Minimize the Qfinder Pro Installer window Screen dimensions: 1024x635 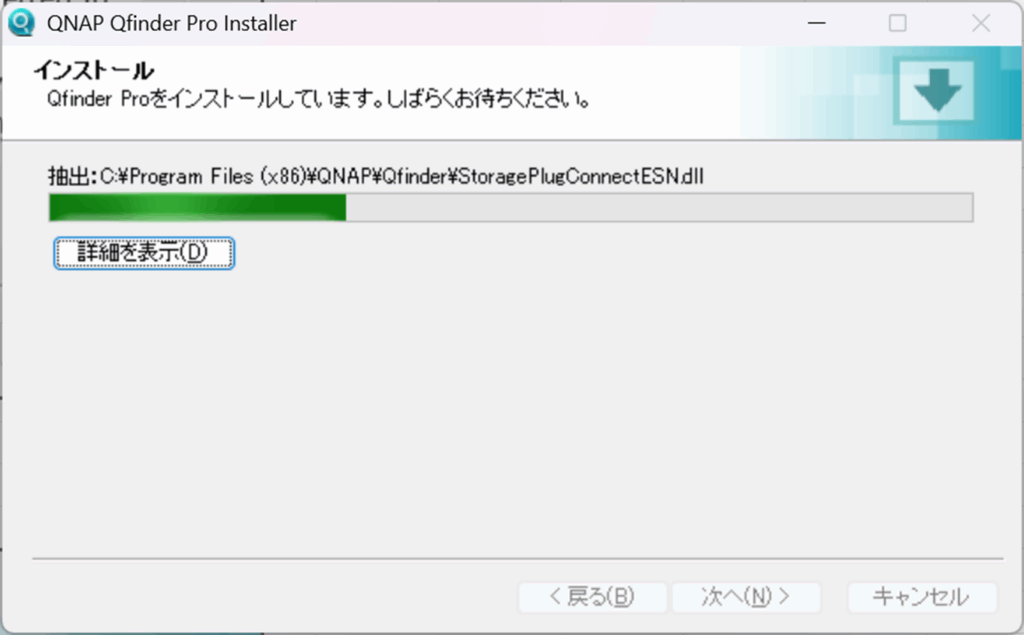(x=816, y=24)
